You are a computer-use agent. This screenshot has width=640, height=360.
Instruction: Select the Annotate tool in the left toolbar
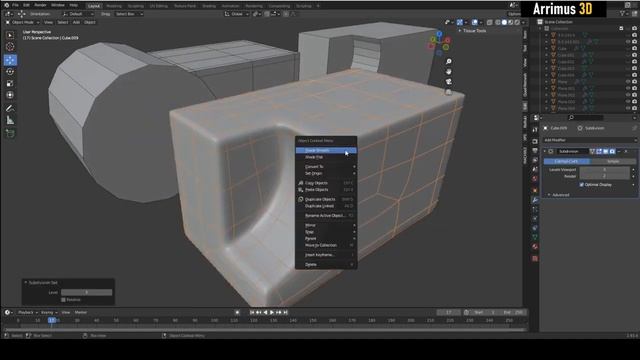[x=10, y=108]
